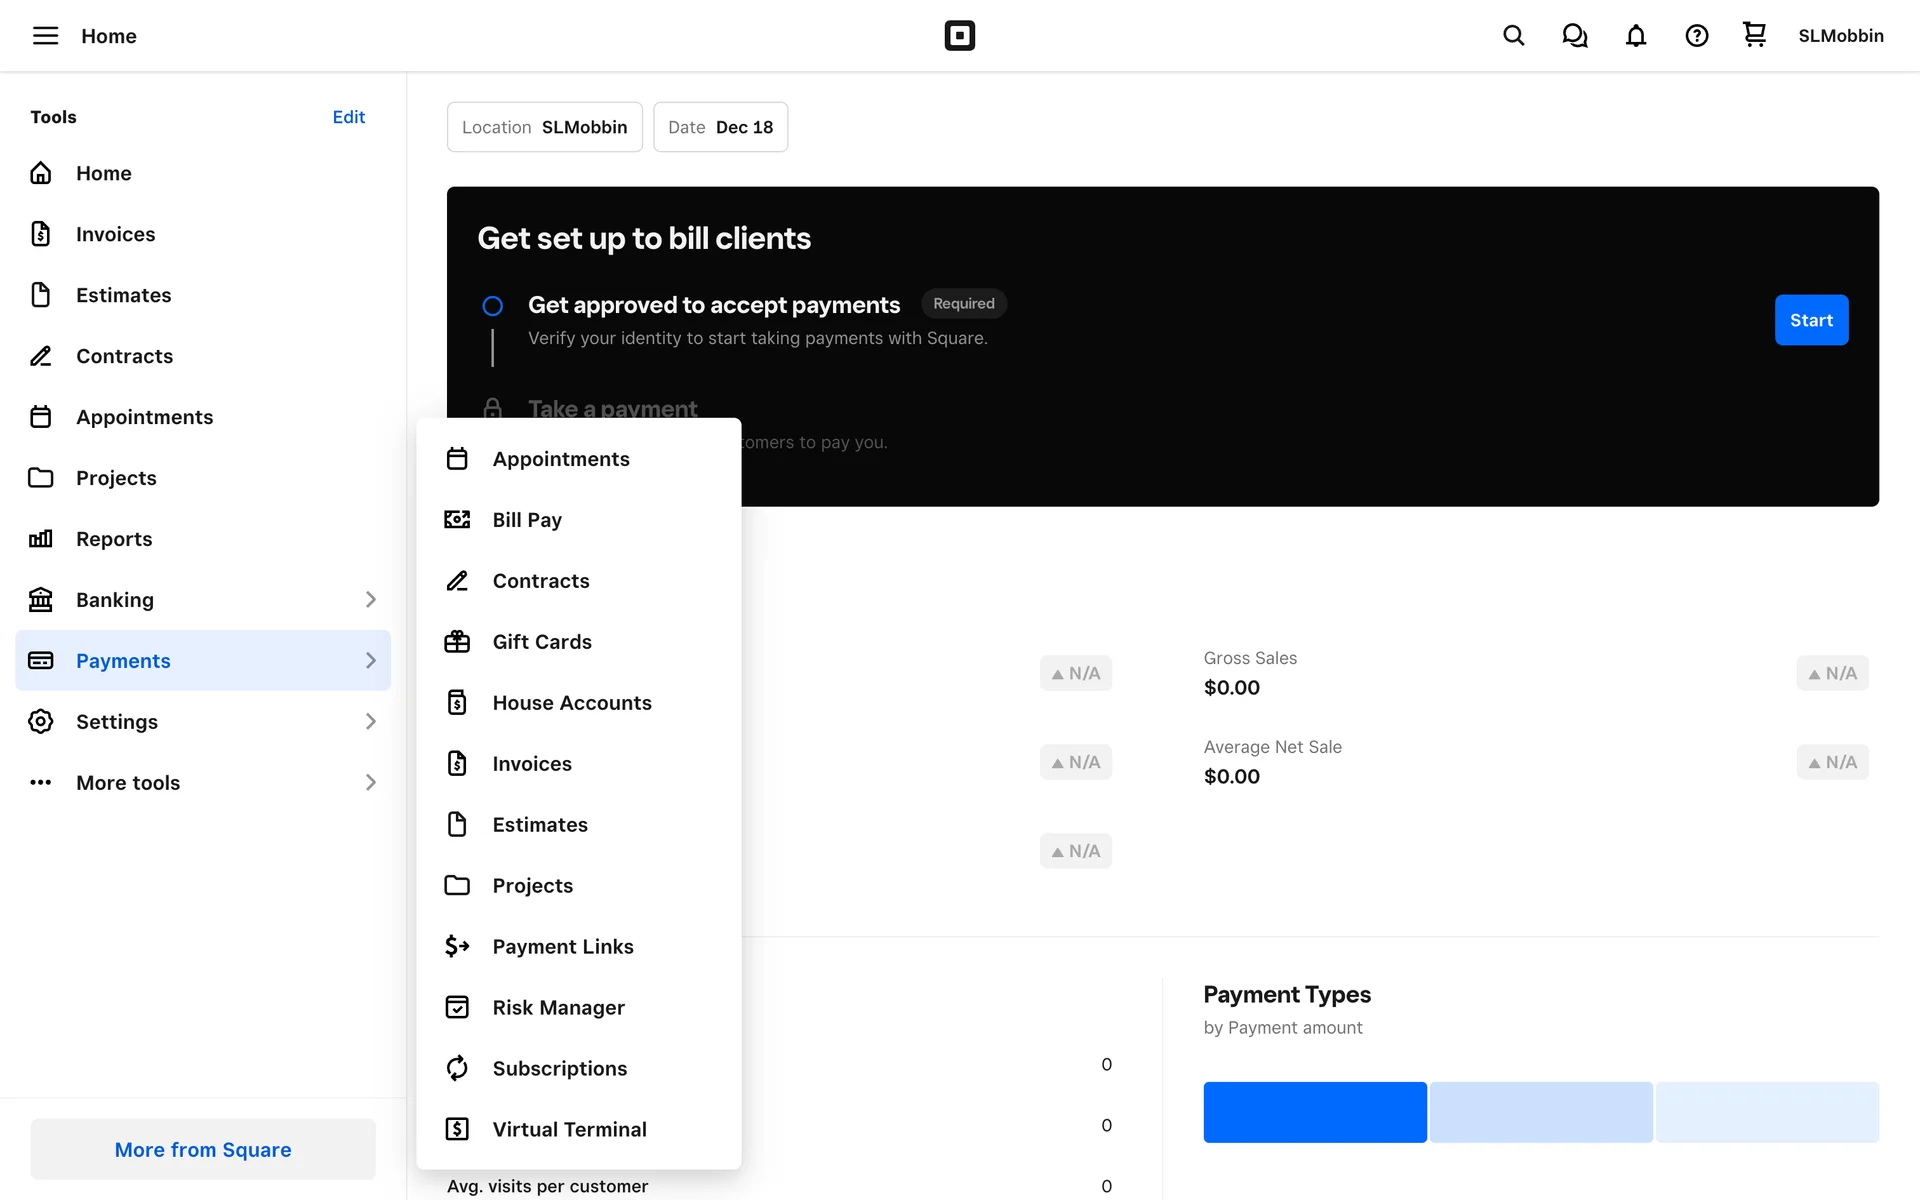
Task: Select Virtual Terminal from Payments submenu
Action: [569, 1129]
